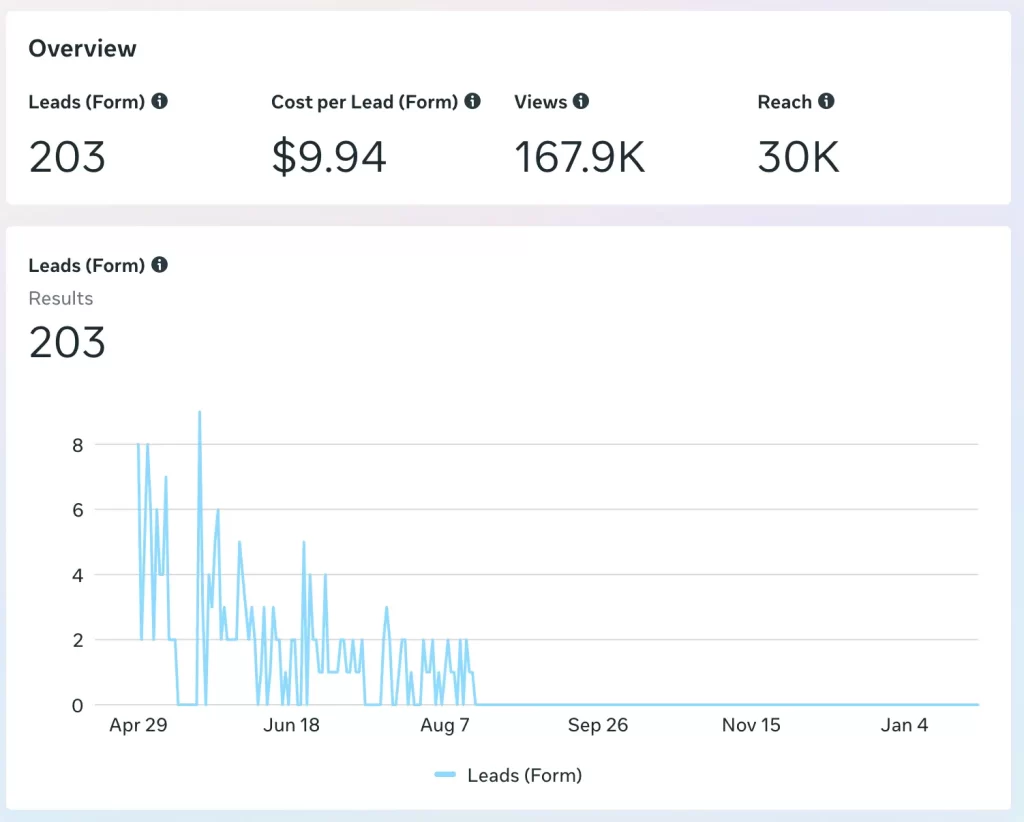Click the y-axis label 0
Image resolution: width=1024 pixels, height=822 pixels.
[78, 705]
